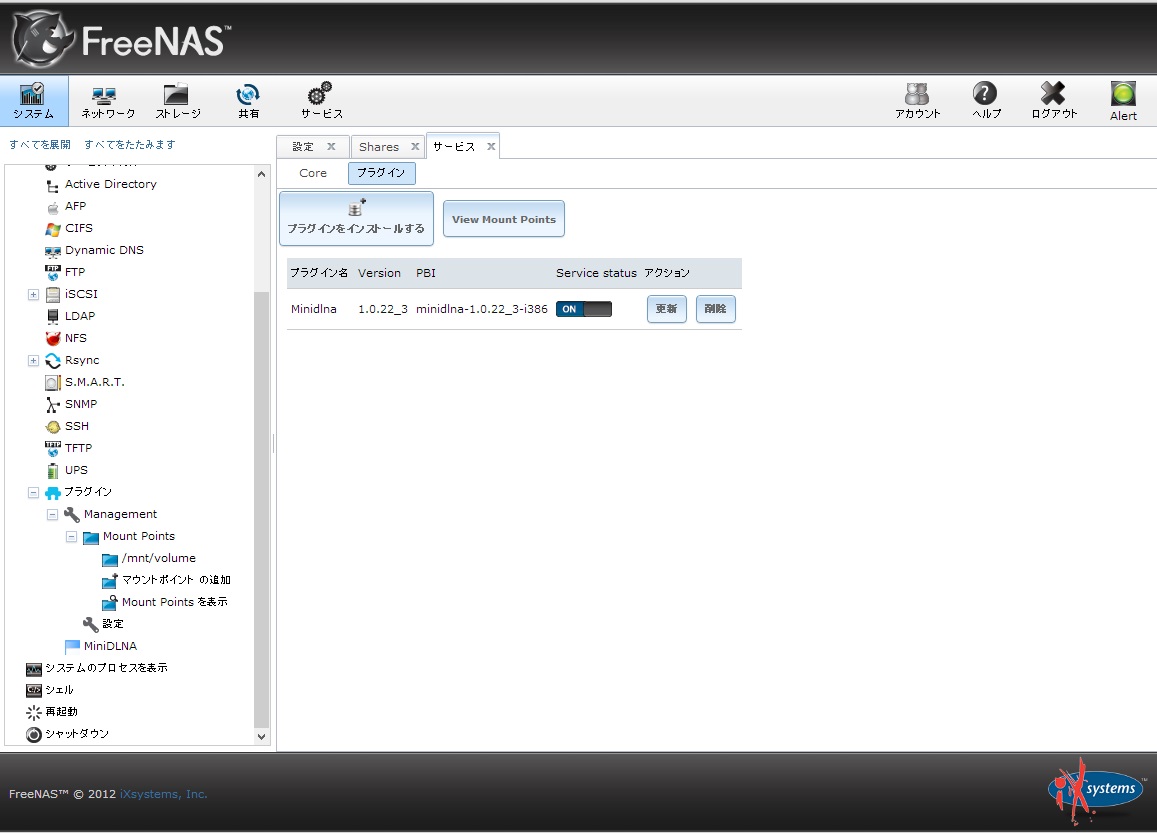Open the サービス gears icon
This screenshot has height=833, width=1157.
point(321,101)
